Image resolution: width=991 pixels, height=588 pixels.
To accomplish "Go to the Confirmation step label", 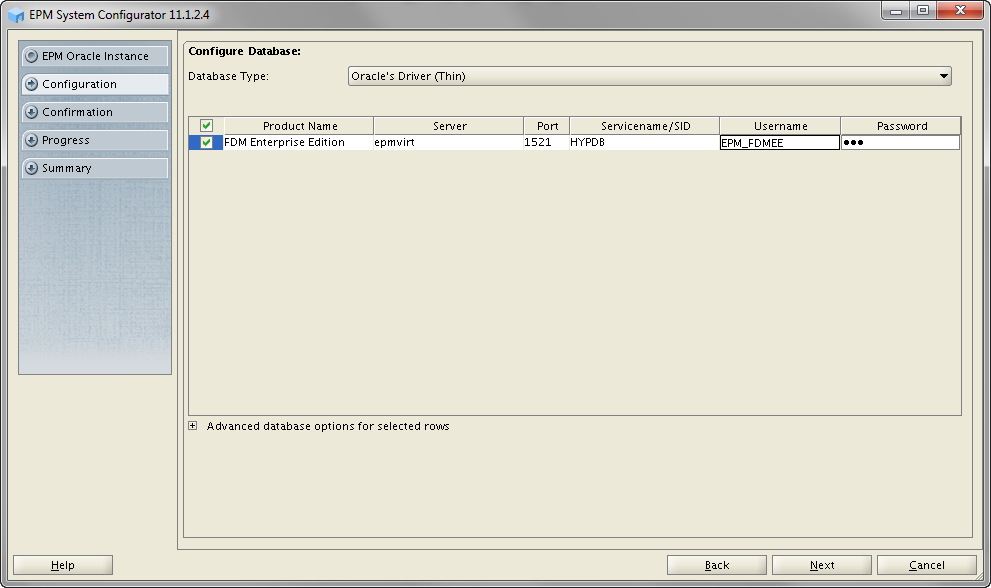I will (77, 112).
